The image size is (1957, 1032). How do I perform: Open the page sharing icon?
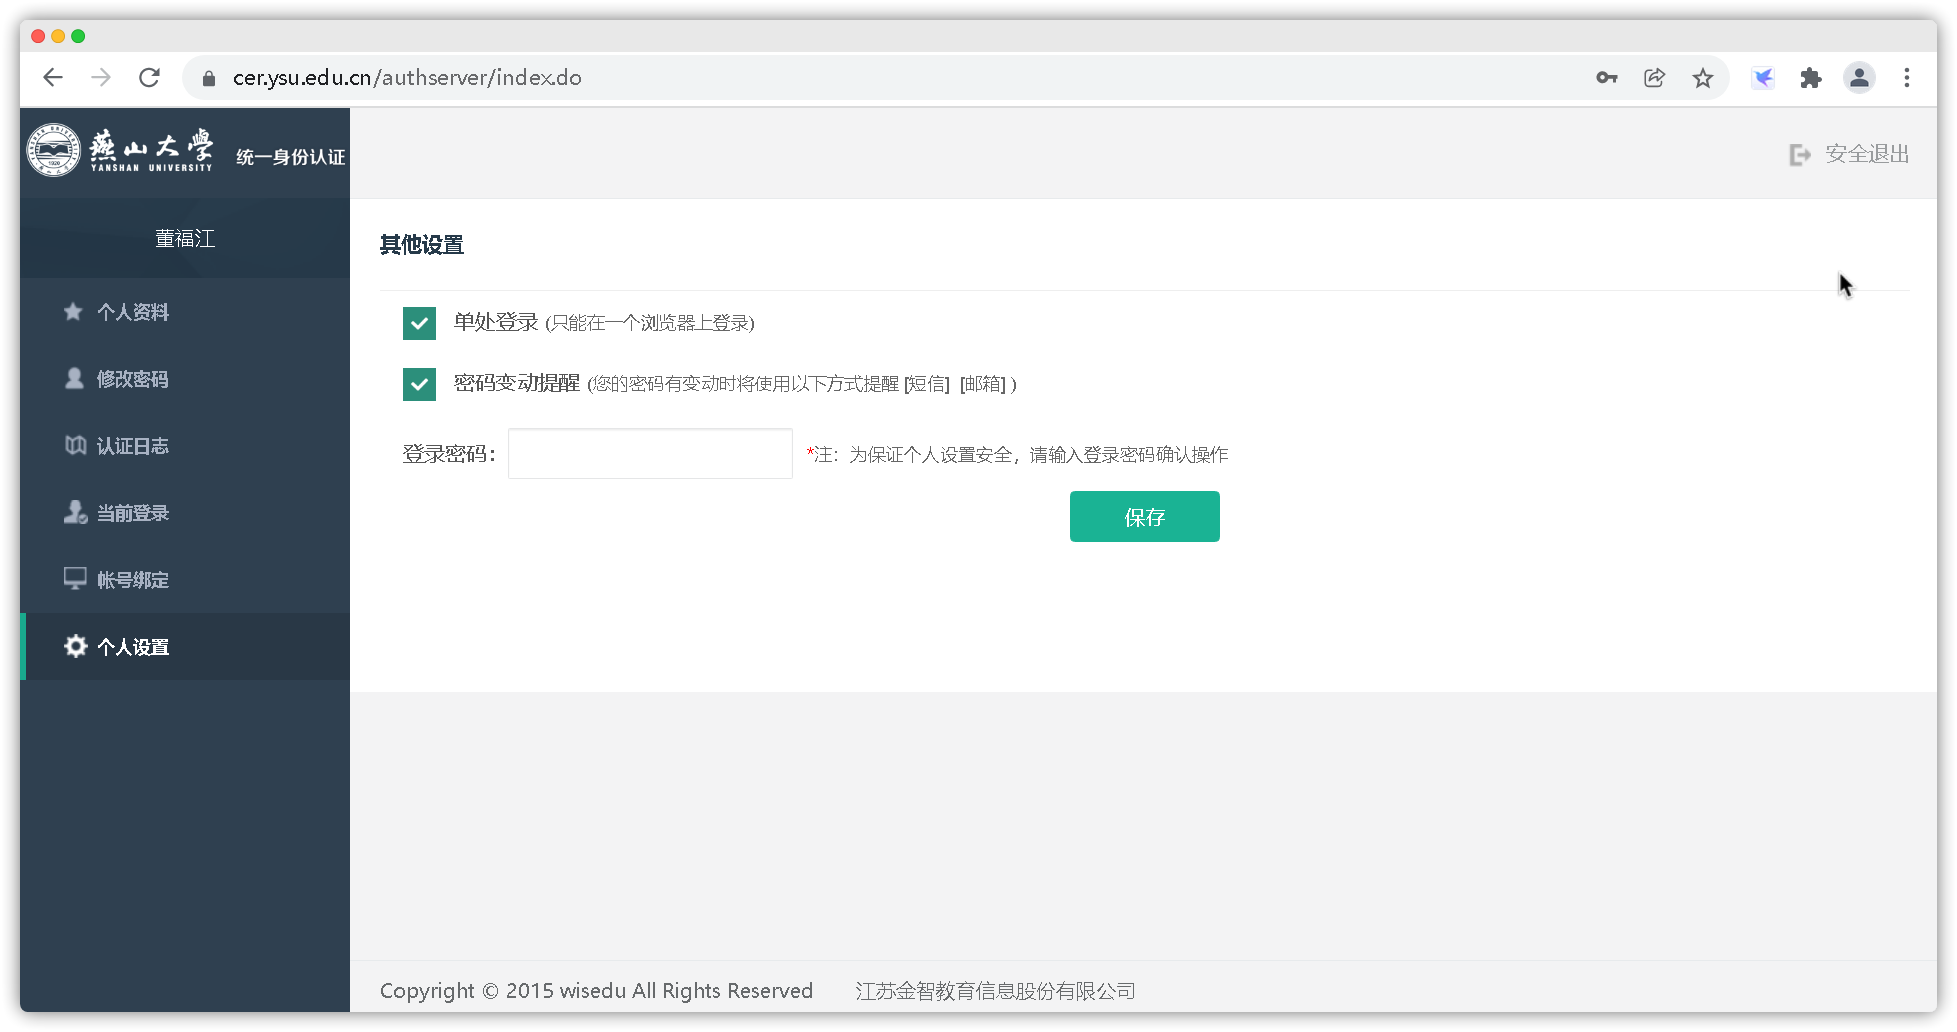1654,77
